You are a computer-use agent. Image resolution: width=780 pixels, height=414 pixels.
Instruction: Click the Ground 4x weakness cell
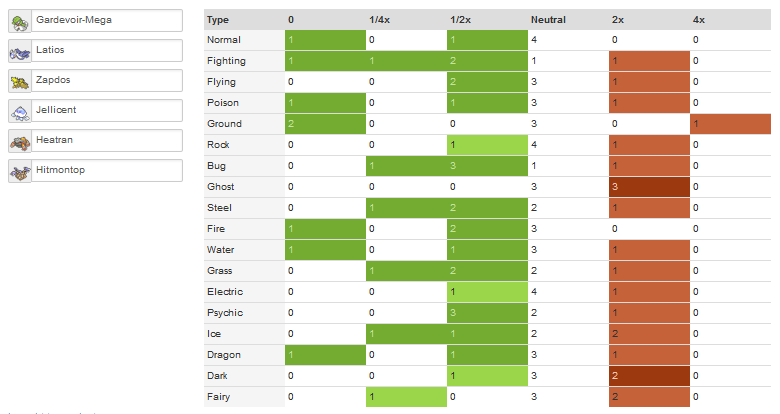coord(730,124)
